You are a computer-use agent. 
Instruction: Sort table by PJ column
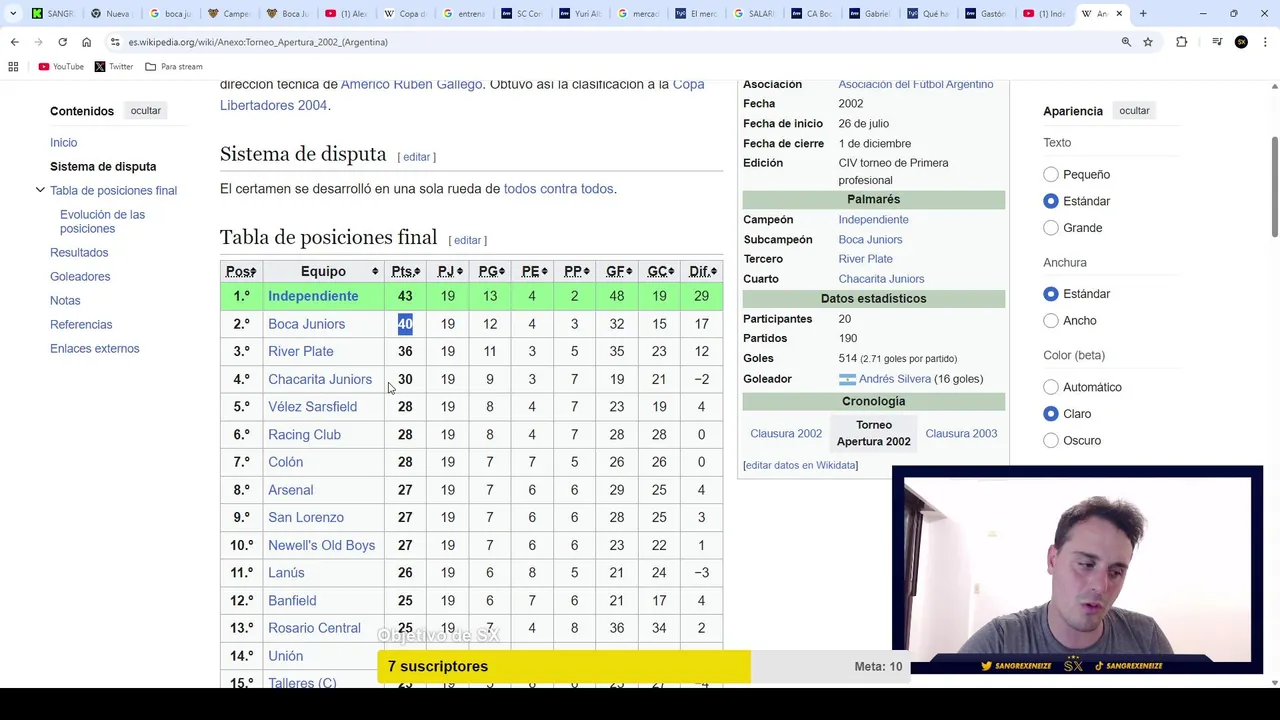(x=447, y=271)
